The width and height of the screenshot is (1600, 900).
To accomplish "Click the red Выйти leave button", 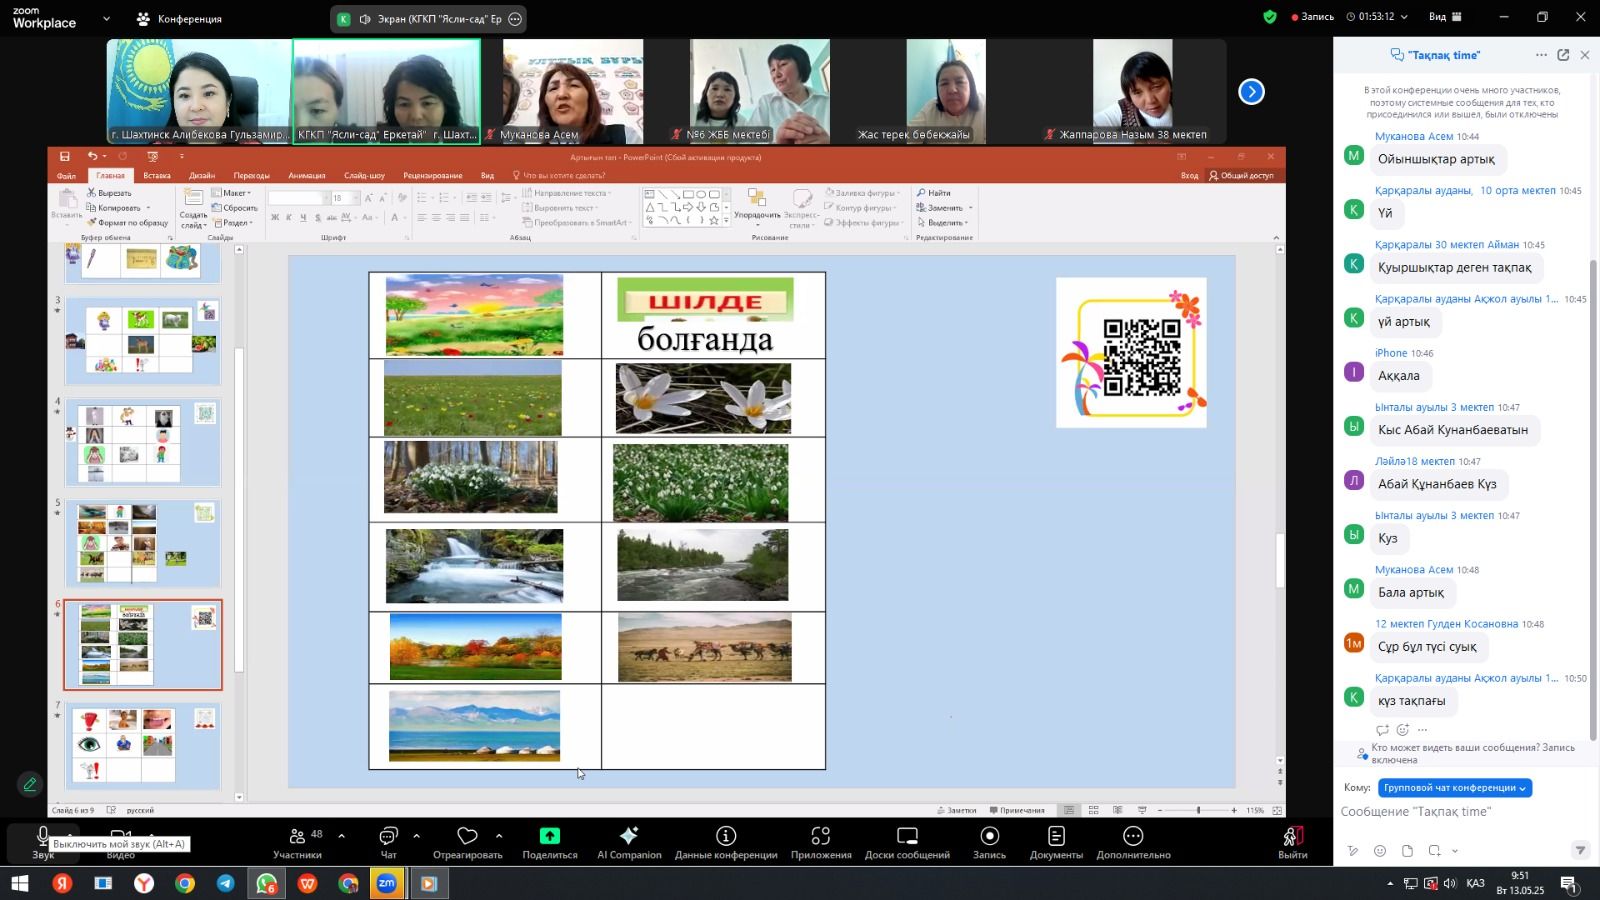I will pyautogui.click(x=1292, y=836).
